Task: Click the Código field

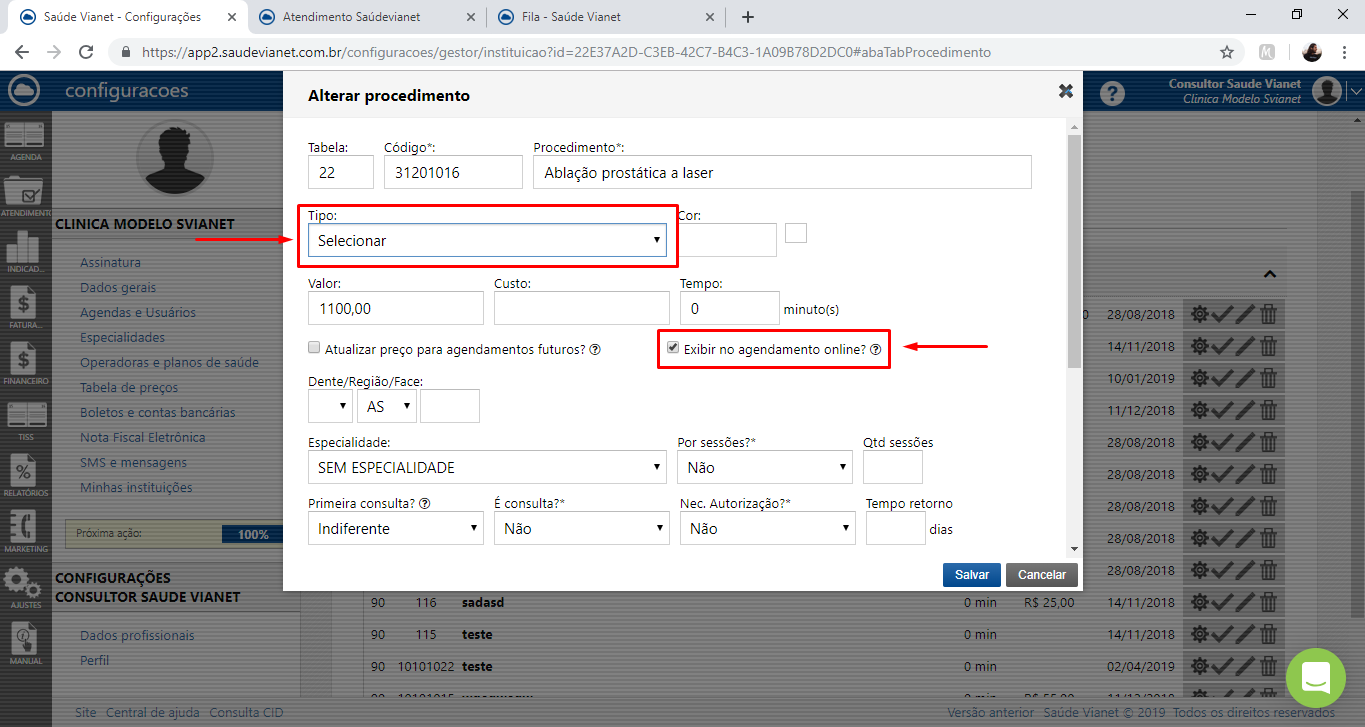Action: [453, 172]
